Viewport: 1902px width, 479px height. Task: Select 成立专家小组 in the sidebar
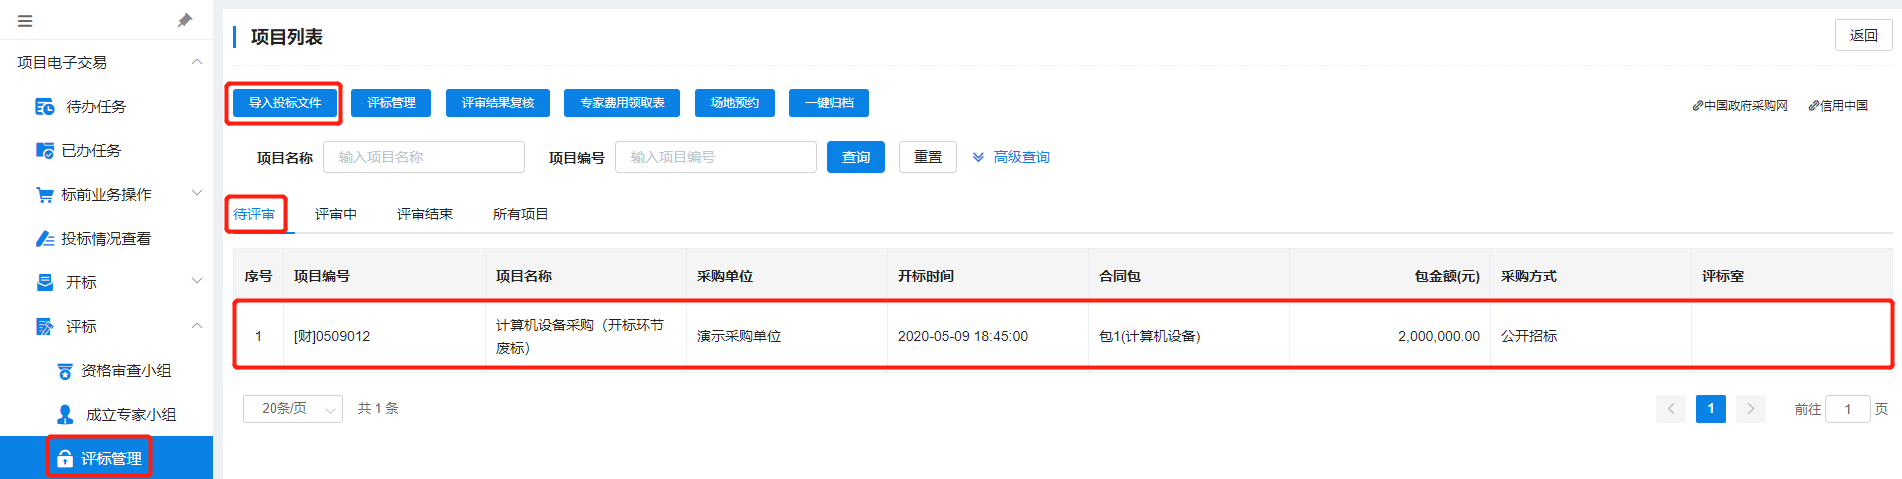[130, 415]
